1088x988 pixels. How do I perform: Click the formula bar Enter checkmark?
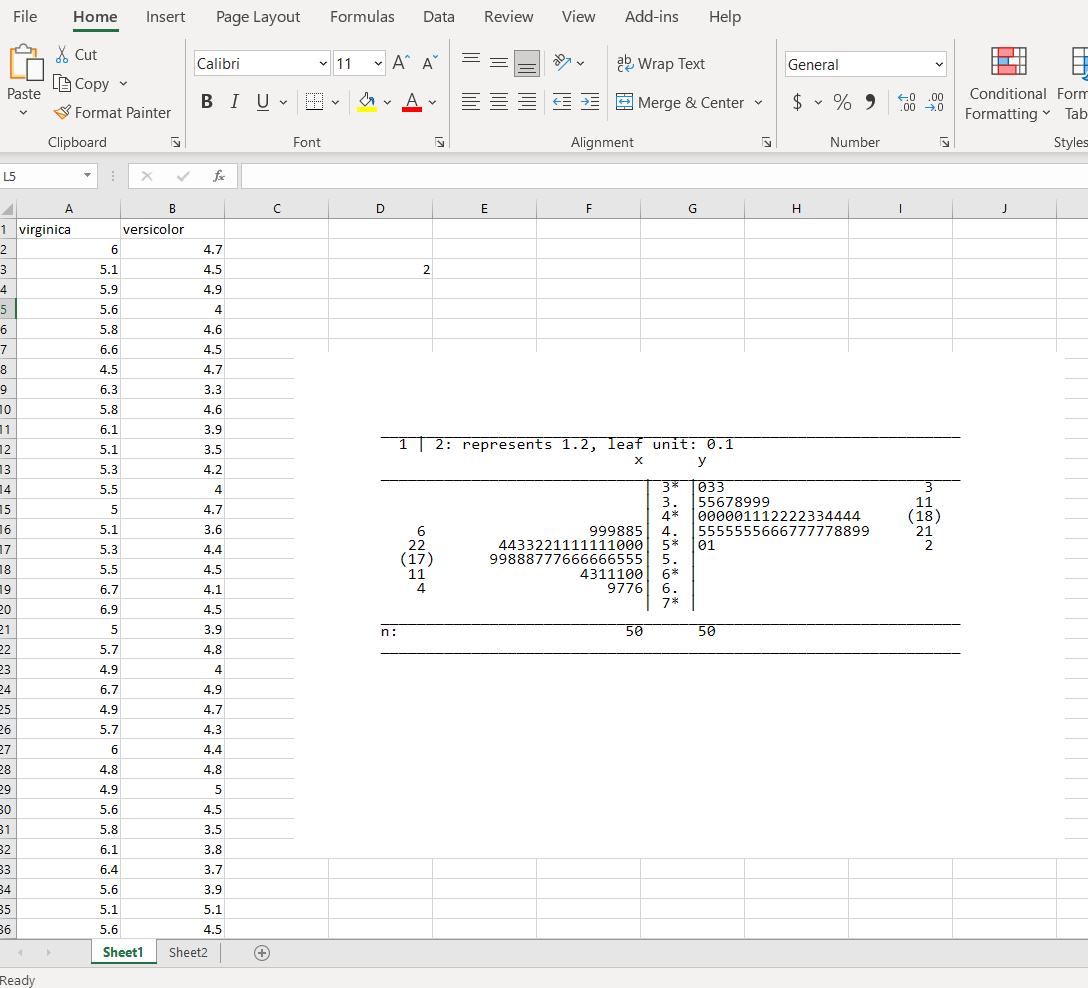tap(183, 176)
